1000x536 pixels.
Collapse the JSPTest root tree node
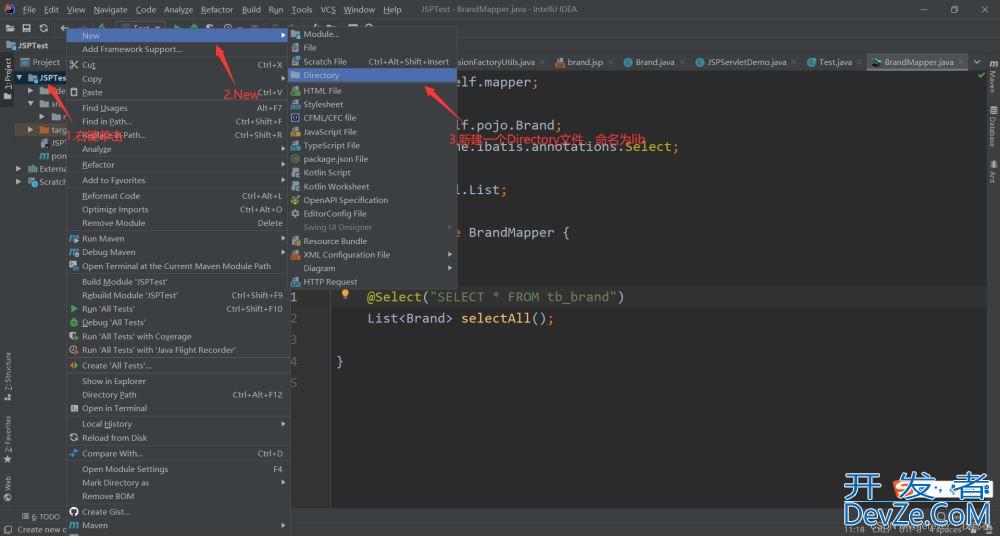19,77
